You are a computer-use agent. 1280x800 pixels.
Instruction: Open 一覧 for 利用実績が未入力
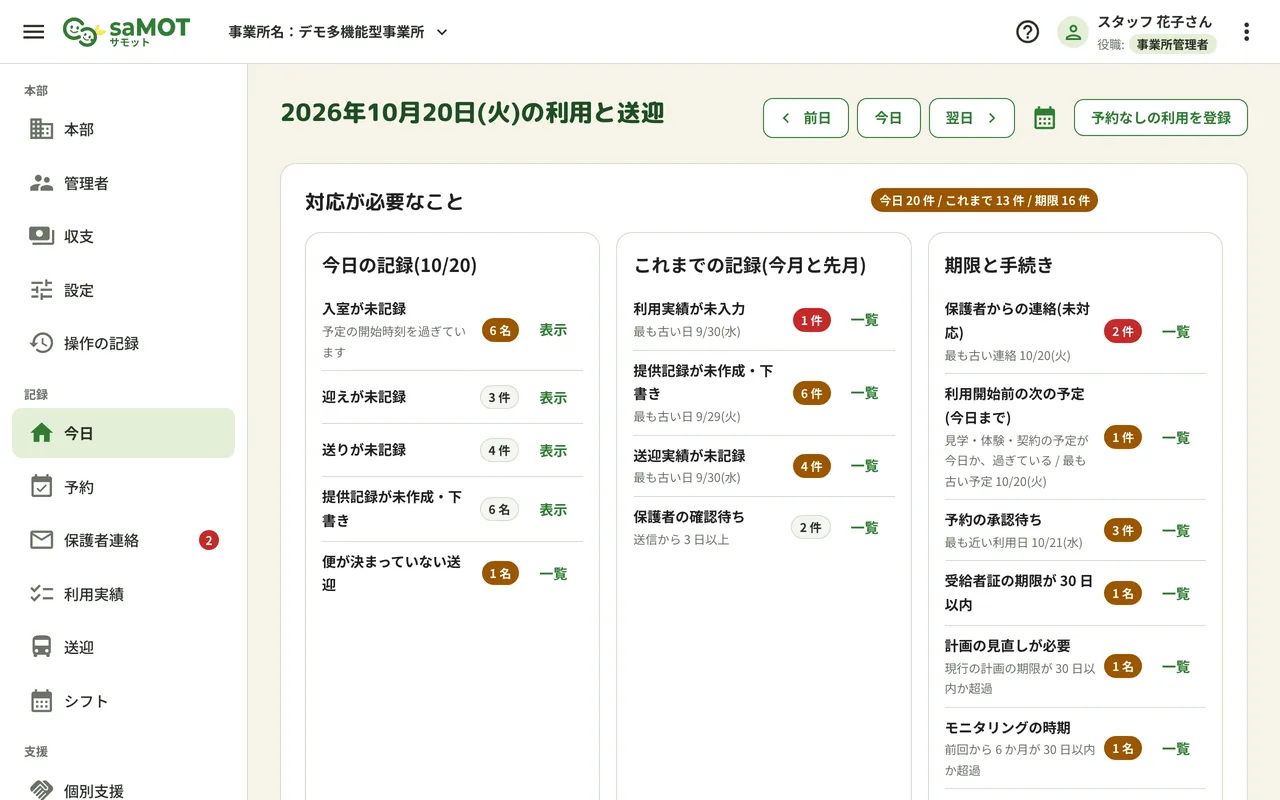pyautogui.click(x=864, y=320)
